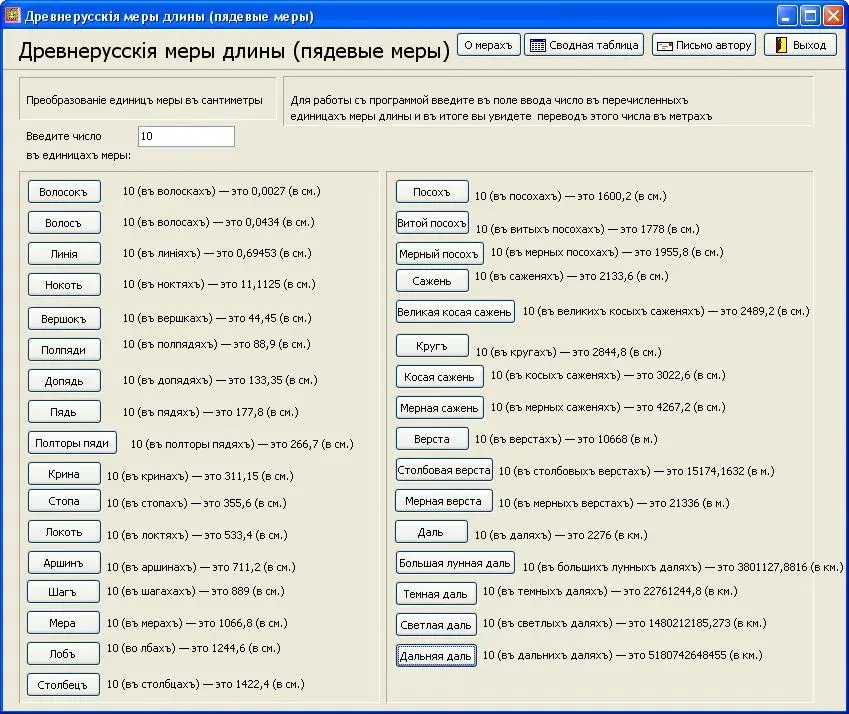Click the Стопа button
Viewport: 849px width, 714px height.
coord(64,501)
